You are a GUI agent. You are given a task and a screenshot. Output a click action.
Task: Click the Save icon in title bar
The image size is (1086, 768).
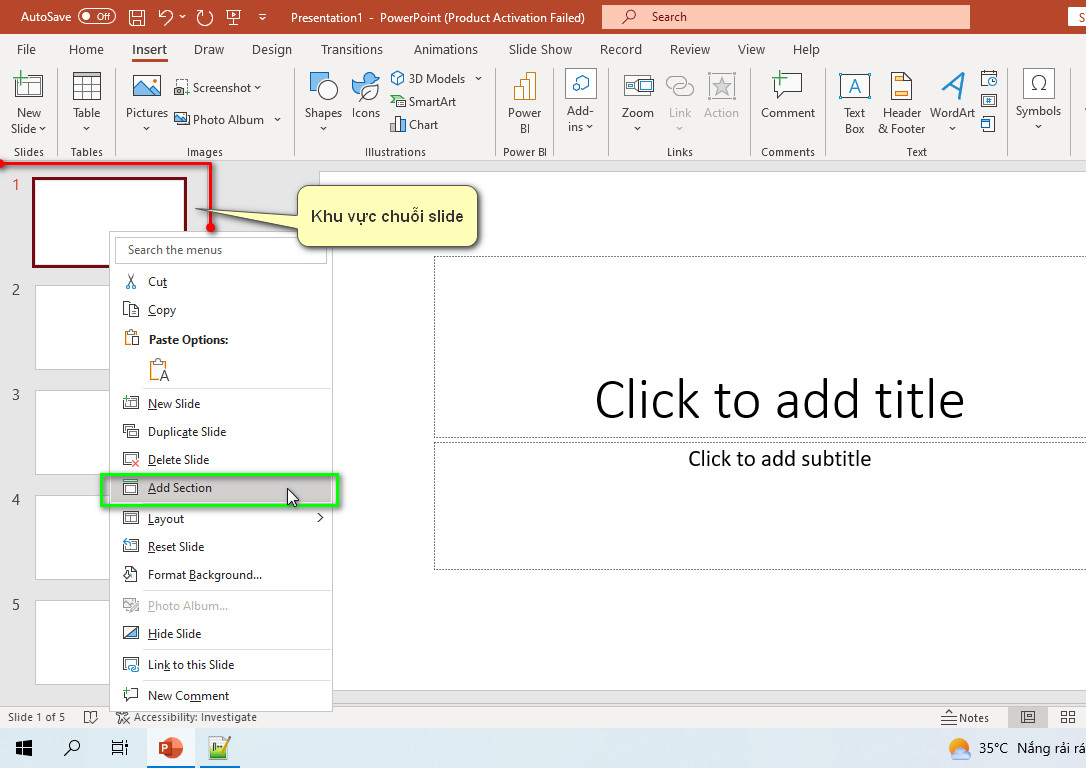(137, 17)
